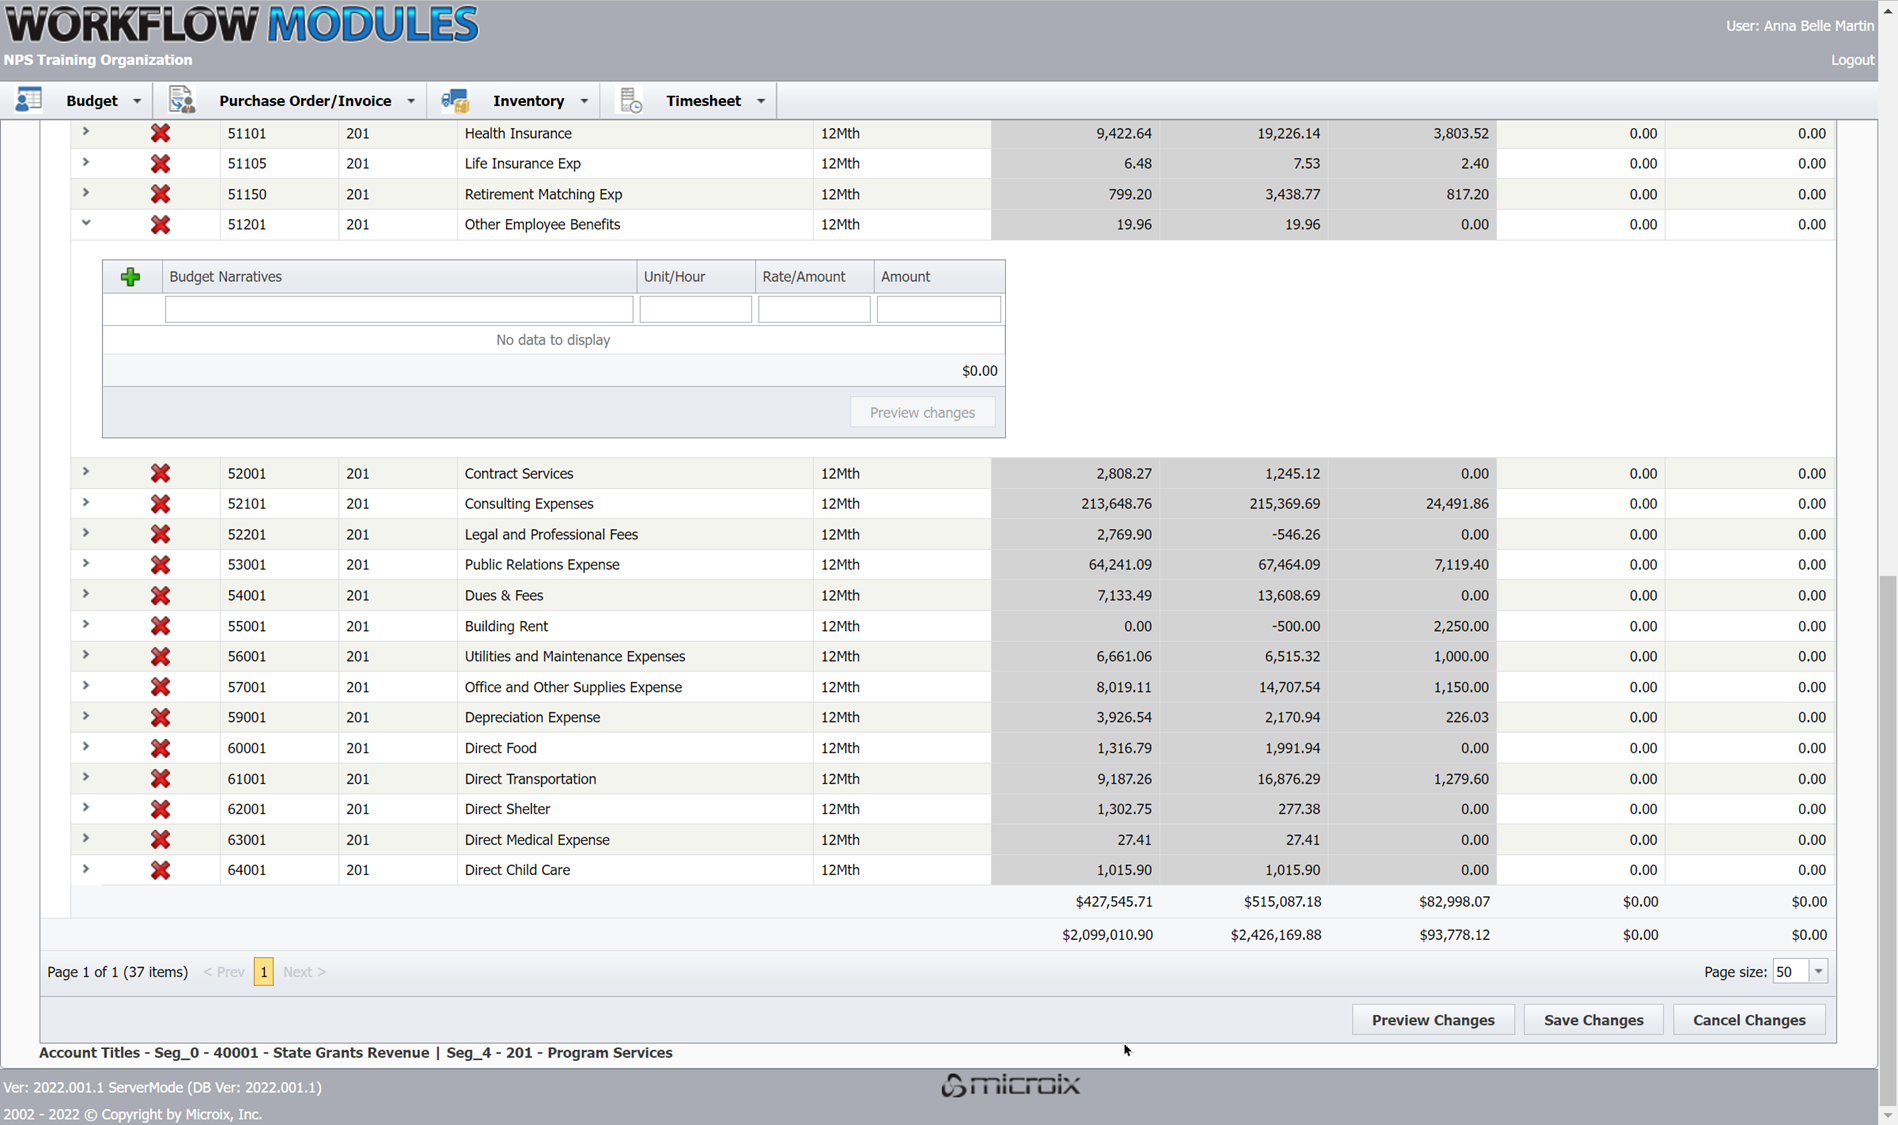Open the Page size dropdown
This screenshot has width=1898, height=1125.
(x=1818, y=972)
